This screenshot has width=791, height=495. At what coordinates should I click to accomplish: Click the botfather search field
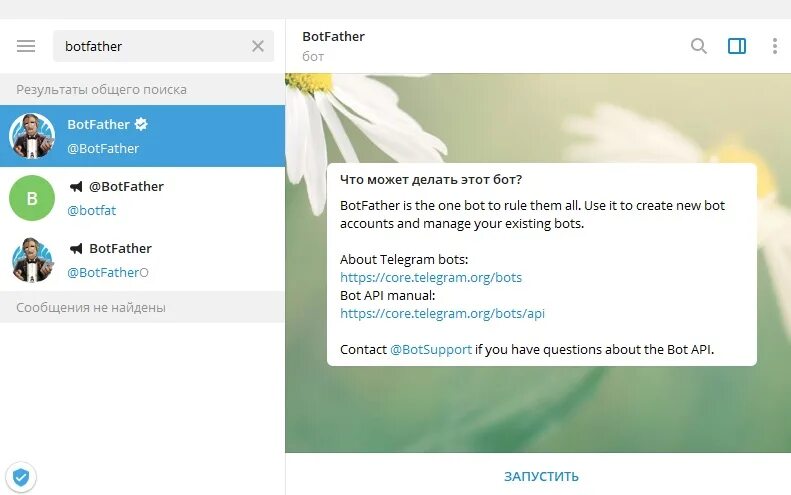[163, 46]
